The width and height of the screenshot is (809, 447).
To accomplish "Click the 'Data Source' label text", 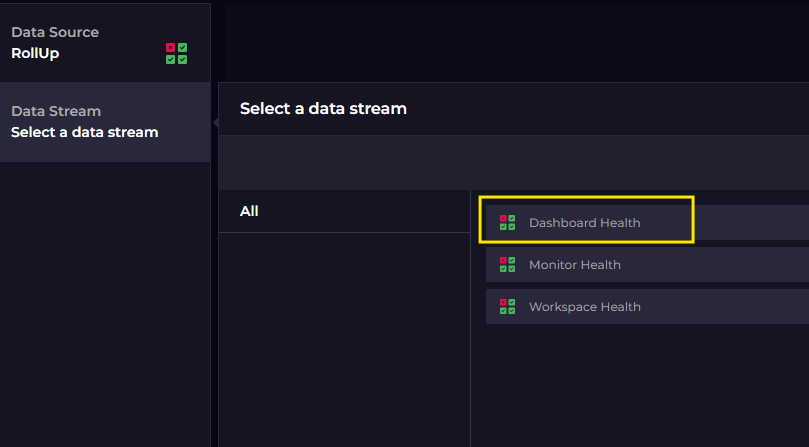I will tap(55, 32).
